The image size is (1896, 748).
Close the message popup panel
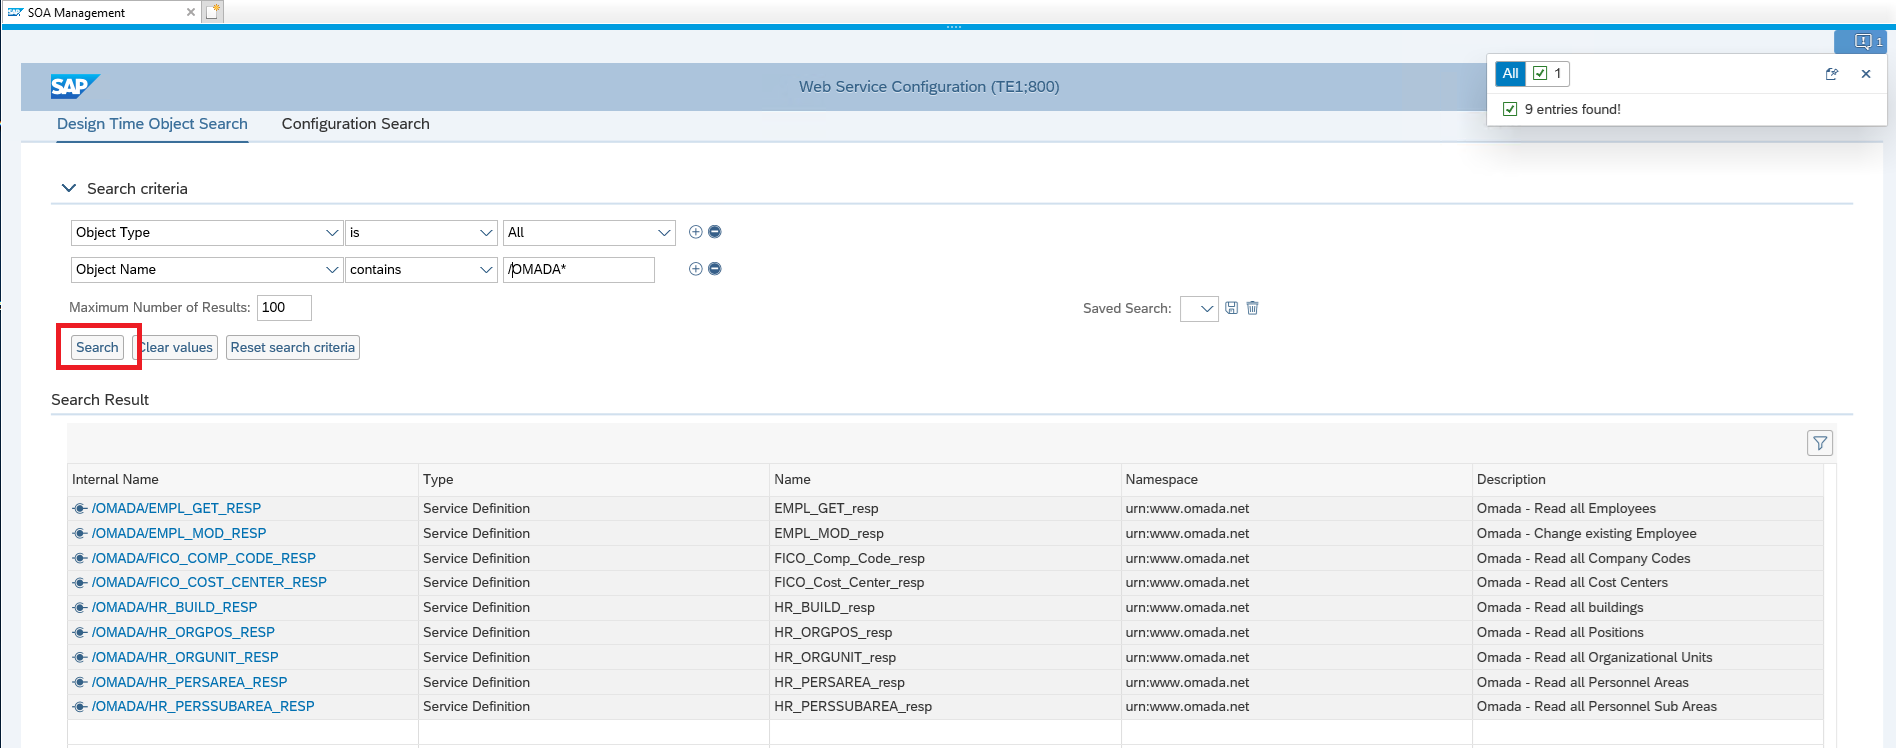(x=1866, y=74)
